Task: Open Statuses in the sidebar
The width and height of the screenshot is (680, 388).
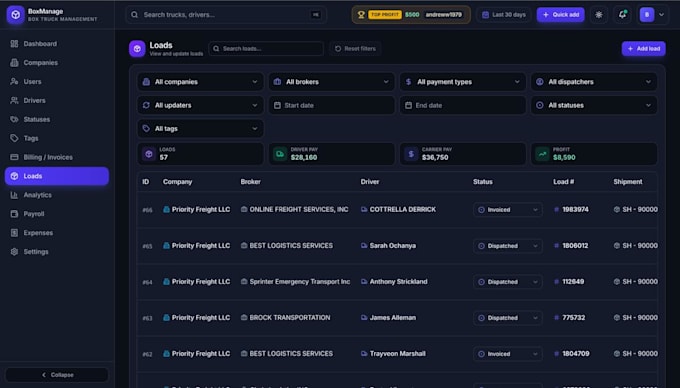Action: [57, 119]
